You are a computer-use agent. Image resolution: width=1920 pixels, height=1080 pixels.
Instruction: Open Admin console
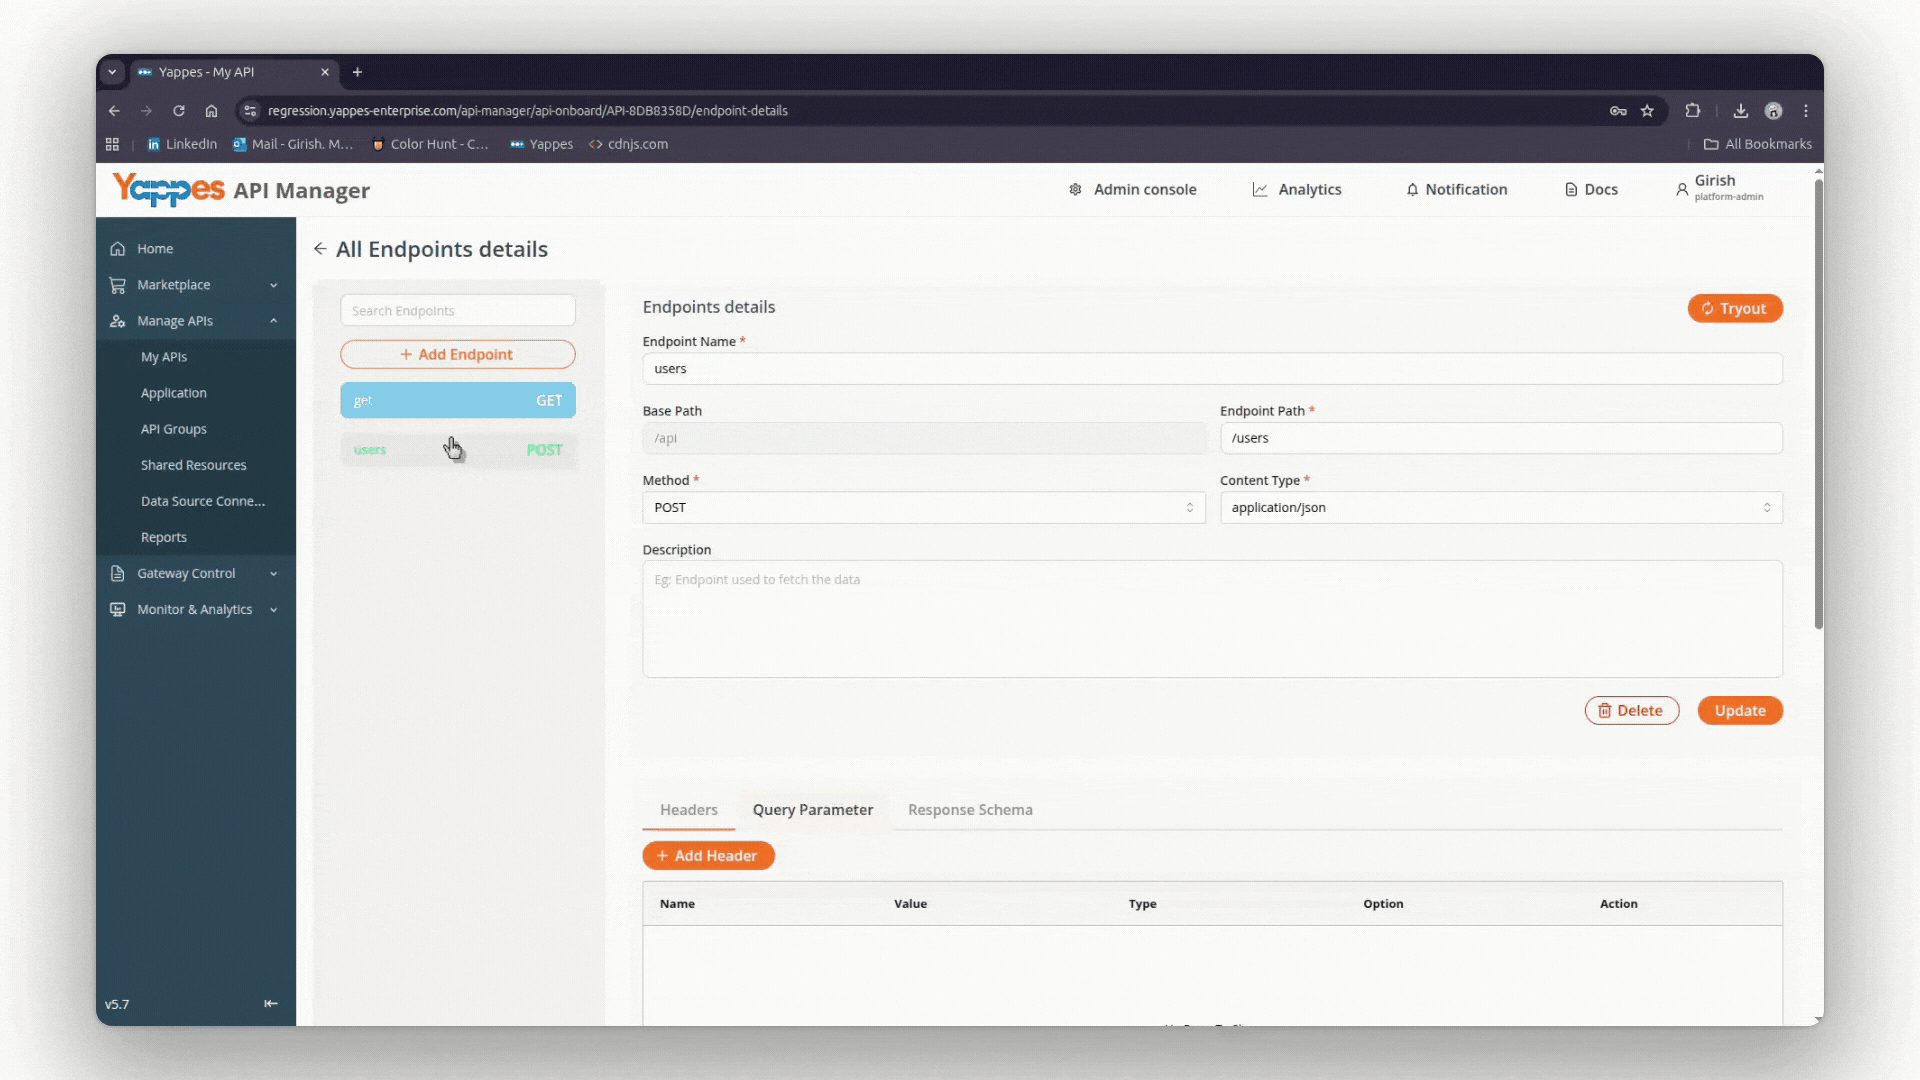click(x=1132, y=190)
